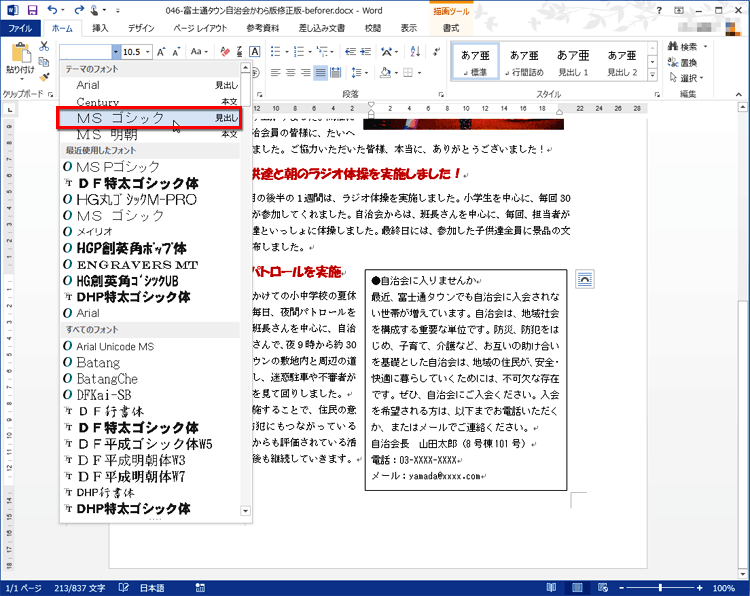The height and width of the screenshot is (596, 750).
Task: Choose MS 明朝 body theme font
Action: 149,135
